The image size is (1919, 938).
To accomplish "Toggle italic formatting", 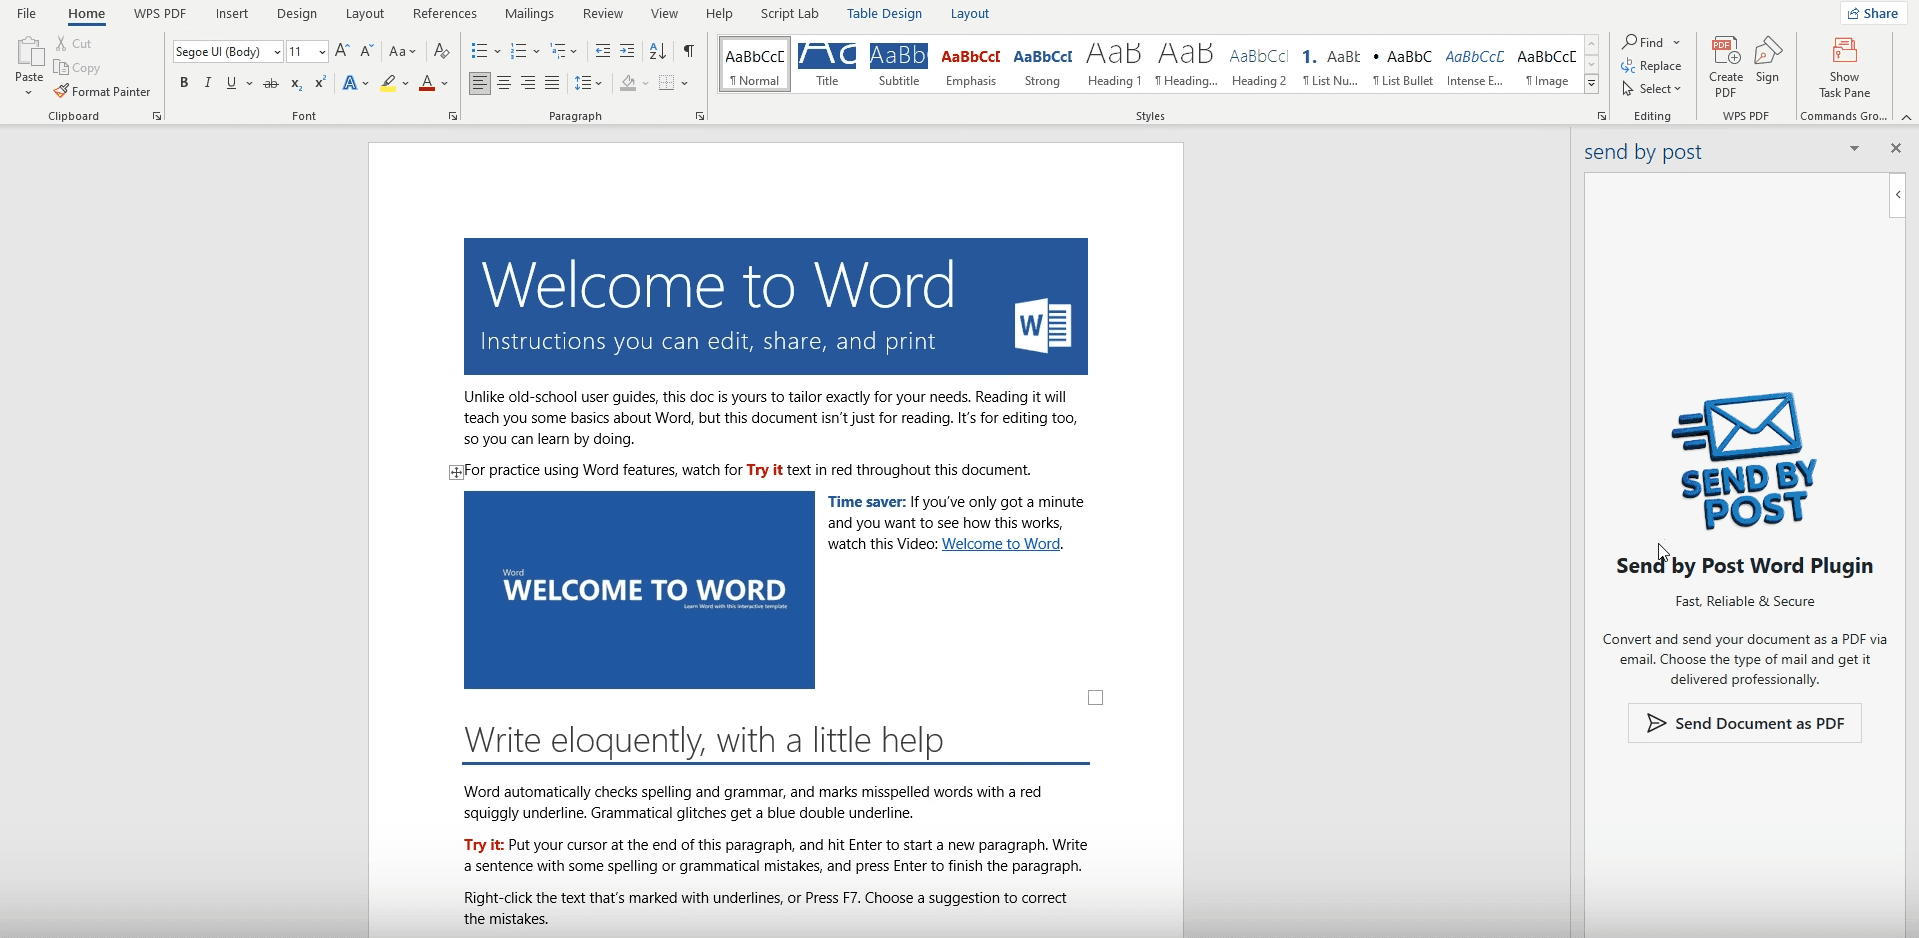I will click(208, 83).
